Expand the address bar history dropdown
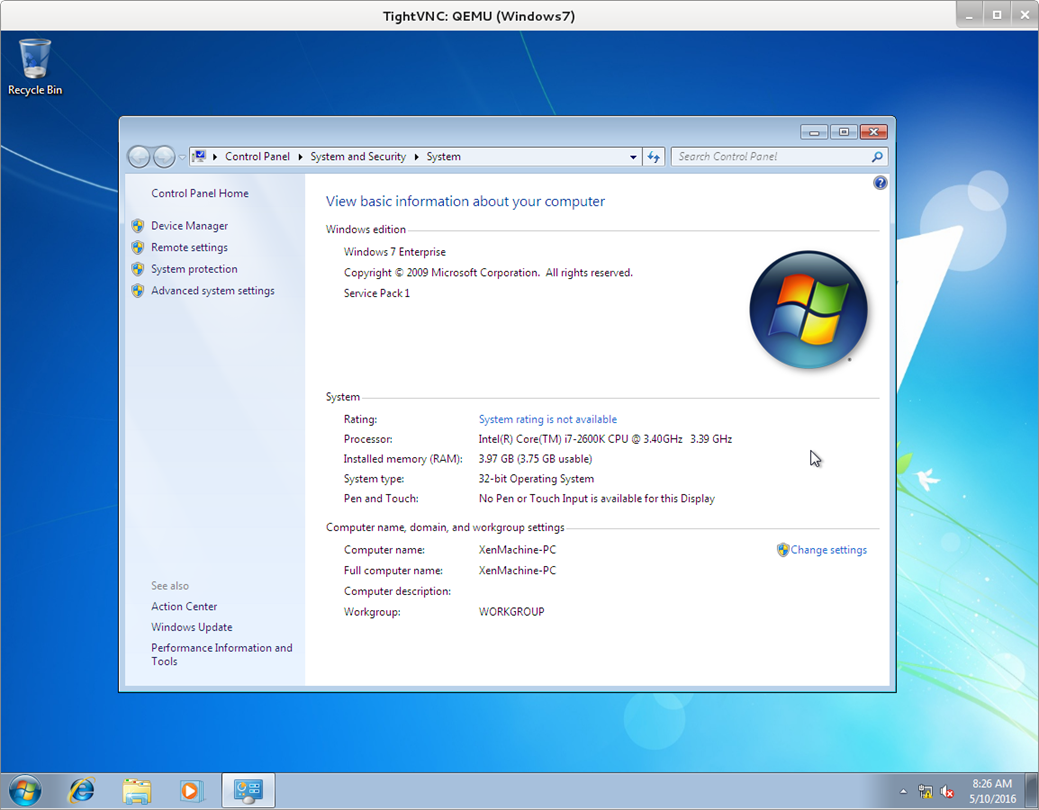Screen dimensions: 1039x810 coord(633,157)
